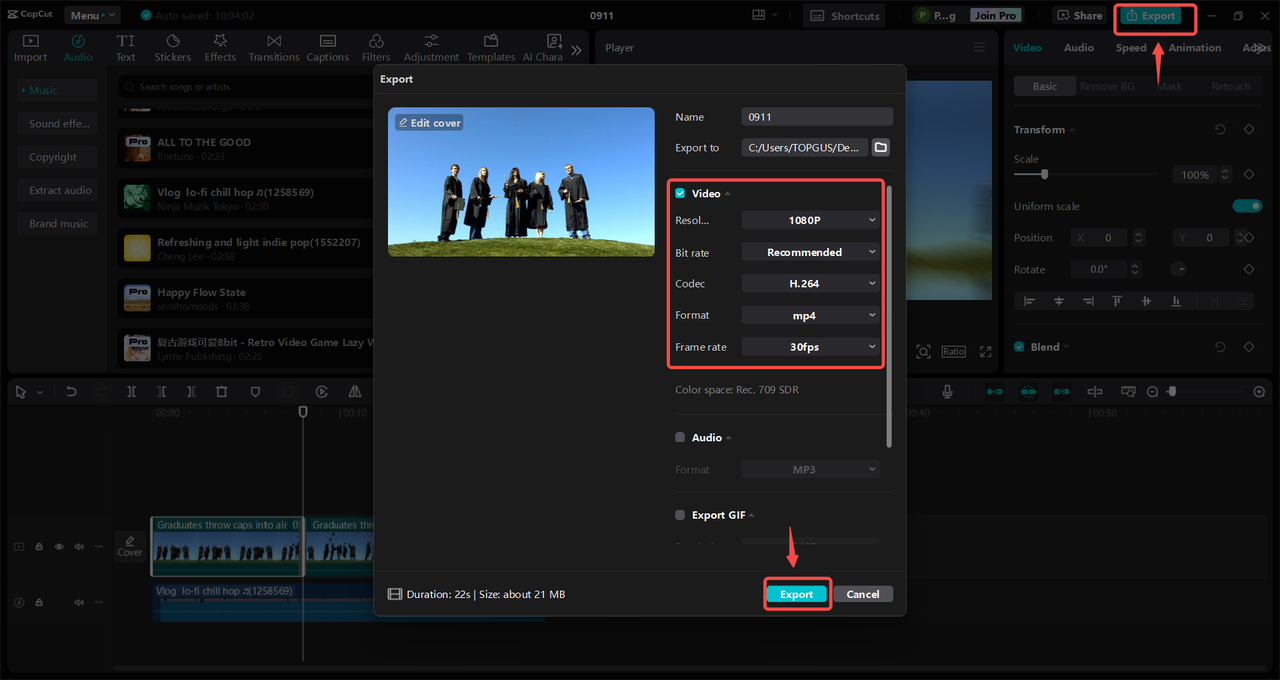Reset the Transform settings
Screen dimensions: 1280x680
point(1220,130)
